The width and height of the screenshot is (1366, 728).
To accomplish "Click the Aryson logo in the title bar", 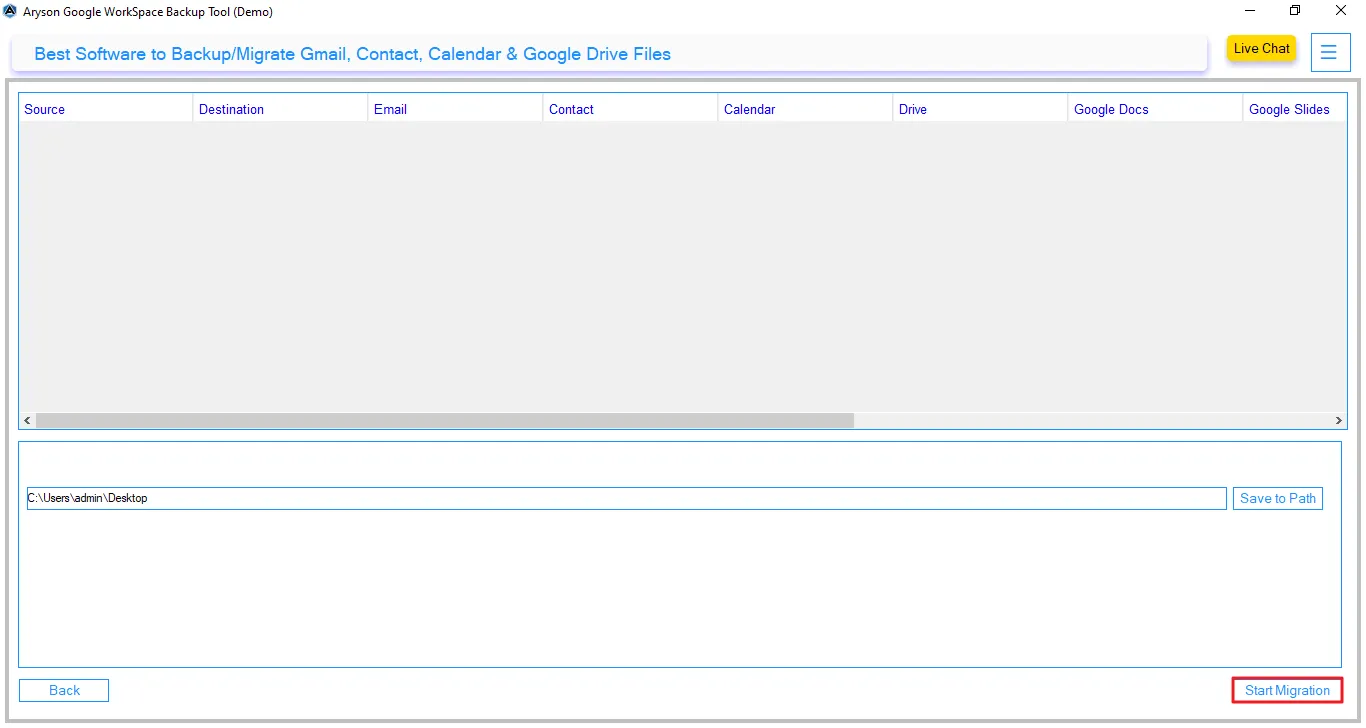I will pos(11,11).
